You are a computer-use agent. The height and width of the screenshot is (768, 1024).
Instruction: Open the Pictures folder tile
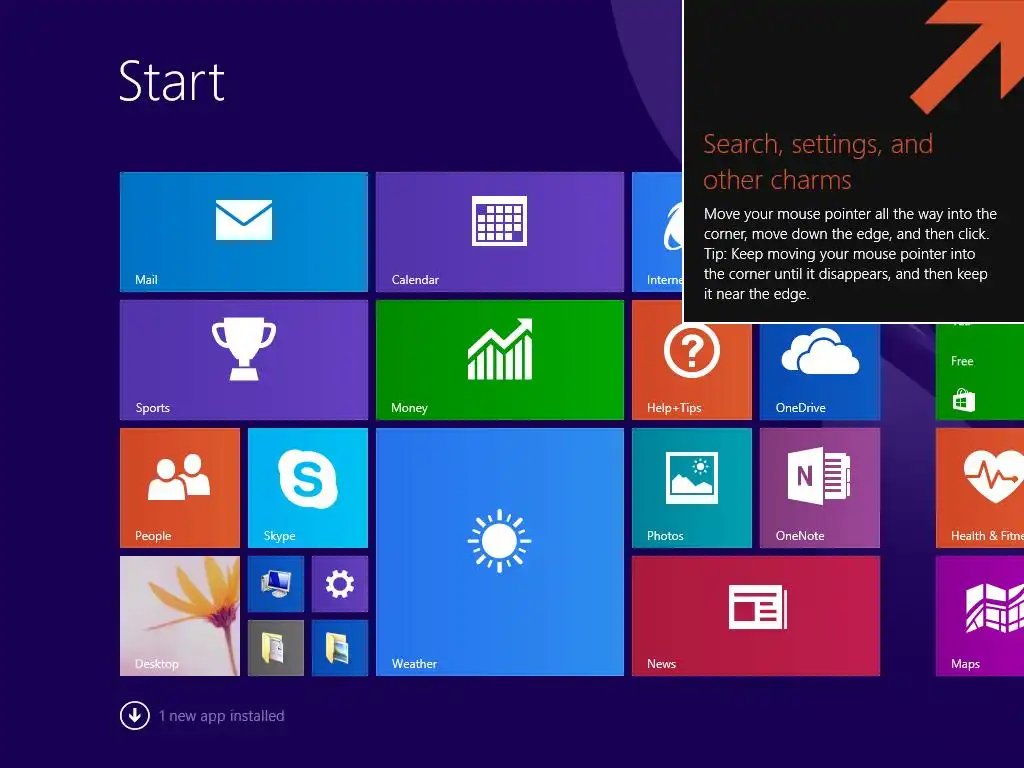[x=340, y=648]
